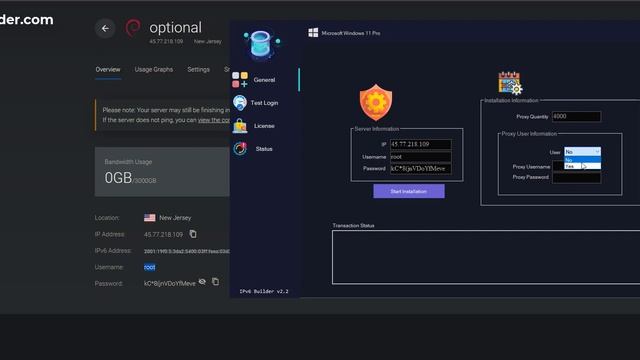Click the IPv6 Builder database logo
640x360 pixels.
262,44
